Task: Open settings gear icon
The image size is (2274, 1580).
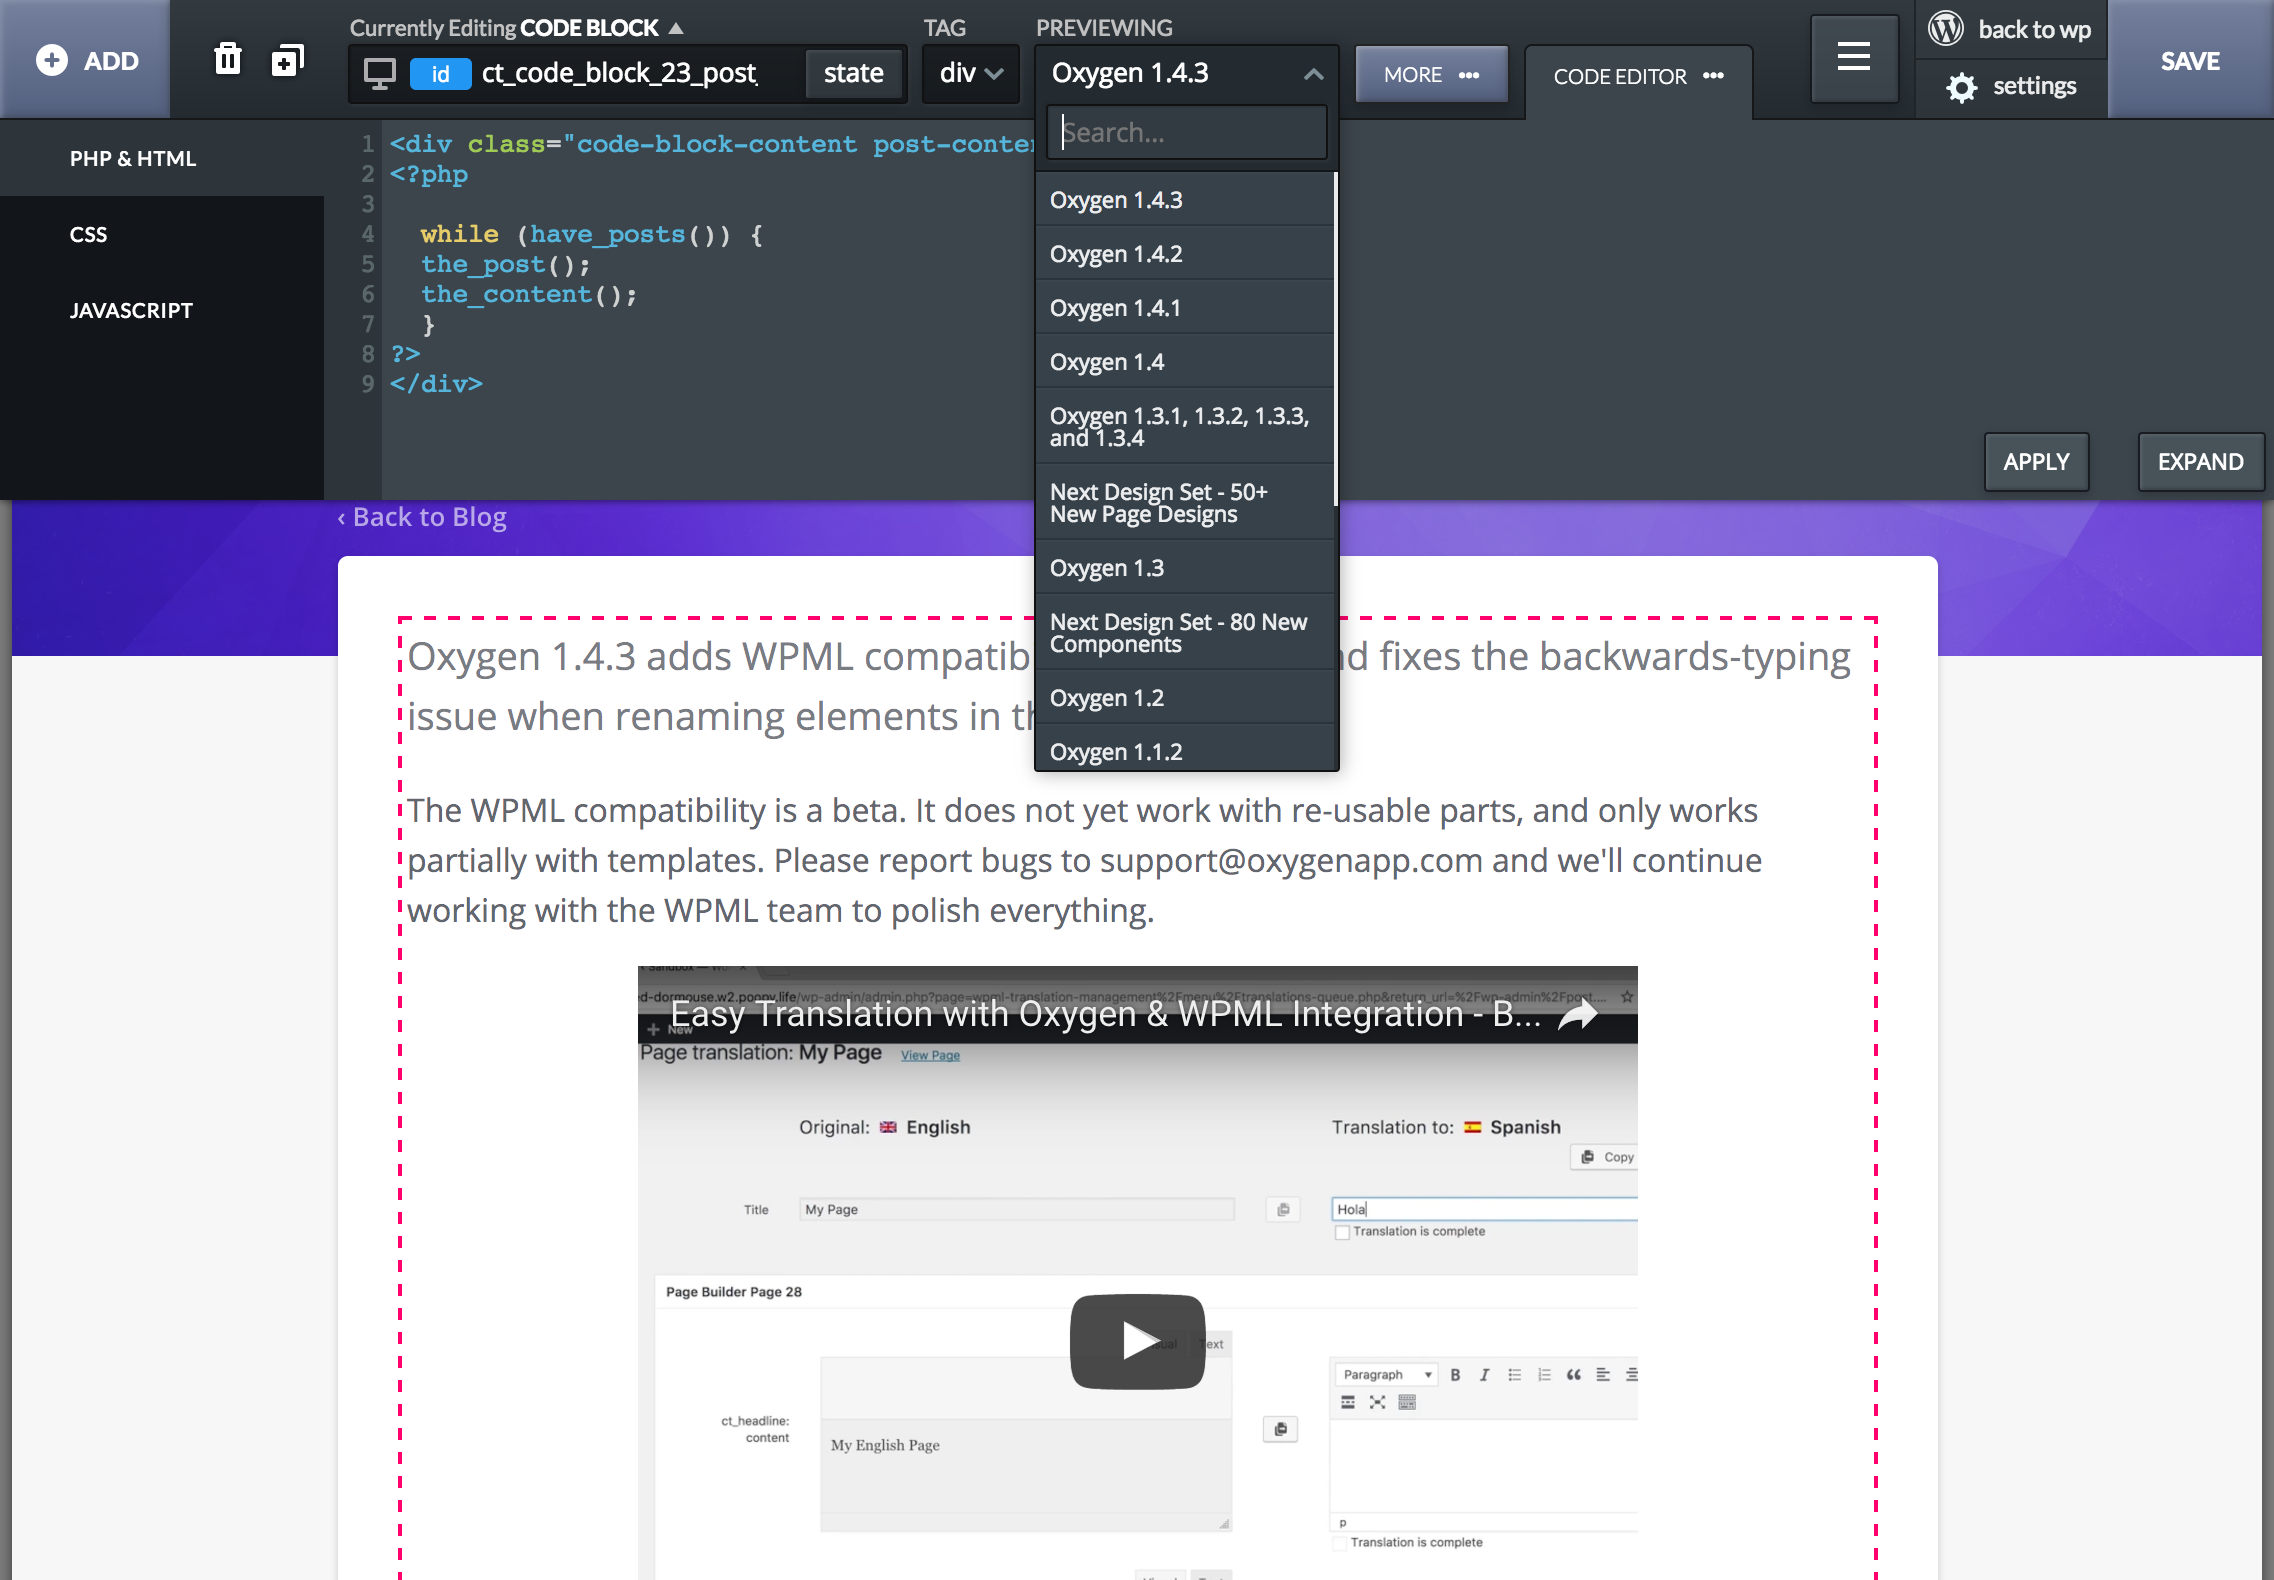Action: (1962, 87)
